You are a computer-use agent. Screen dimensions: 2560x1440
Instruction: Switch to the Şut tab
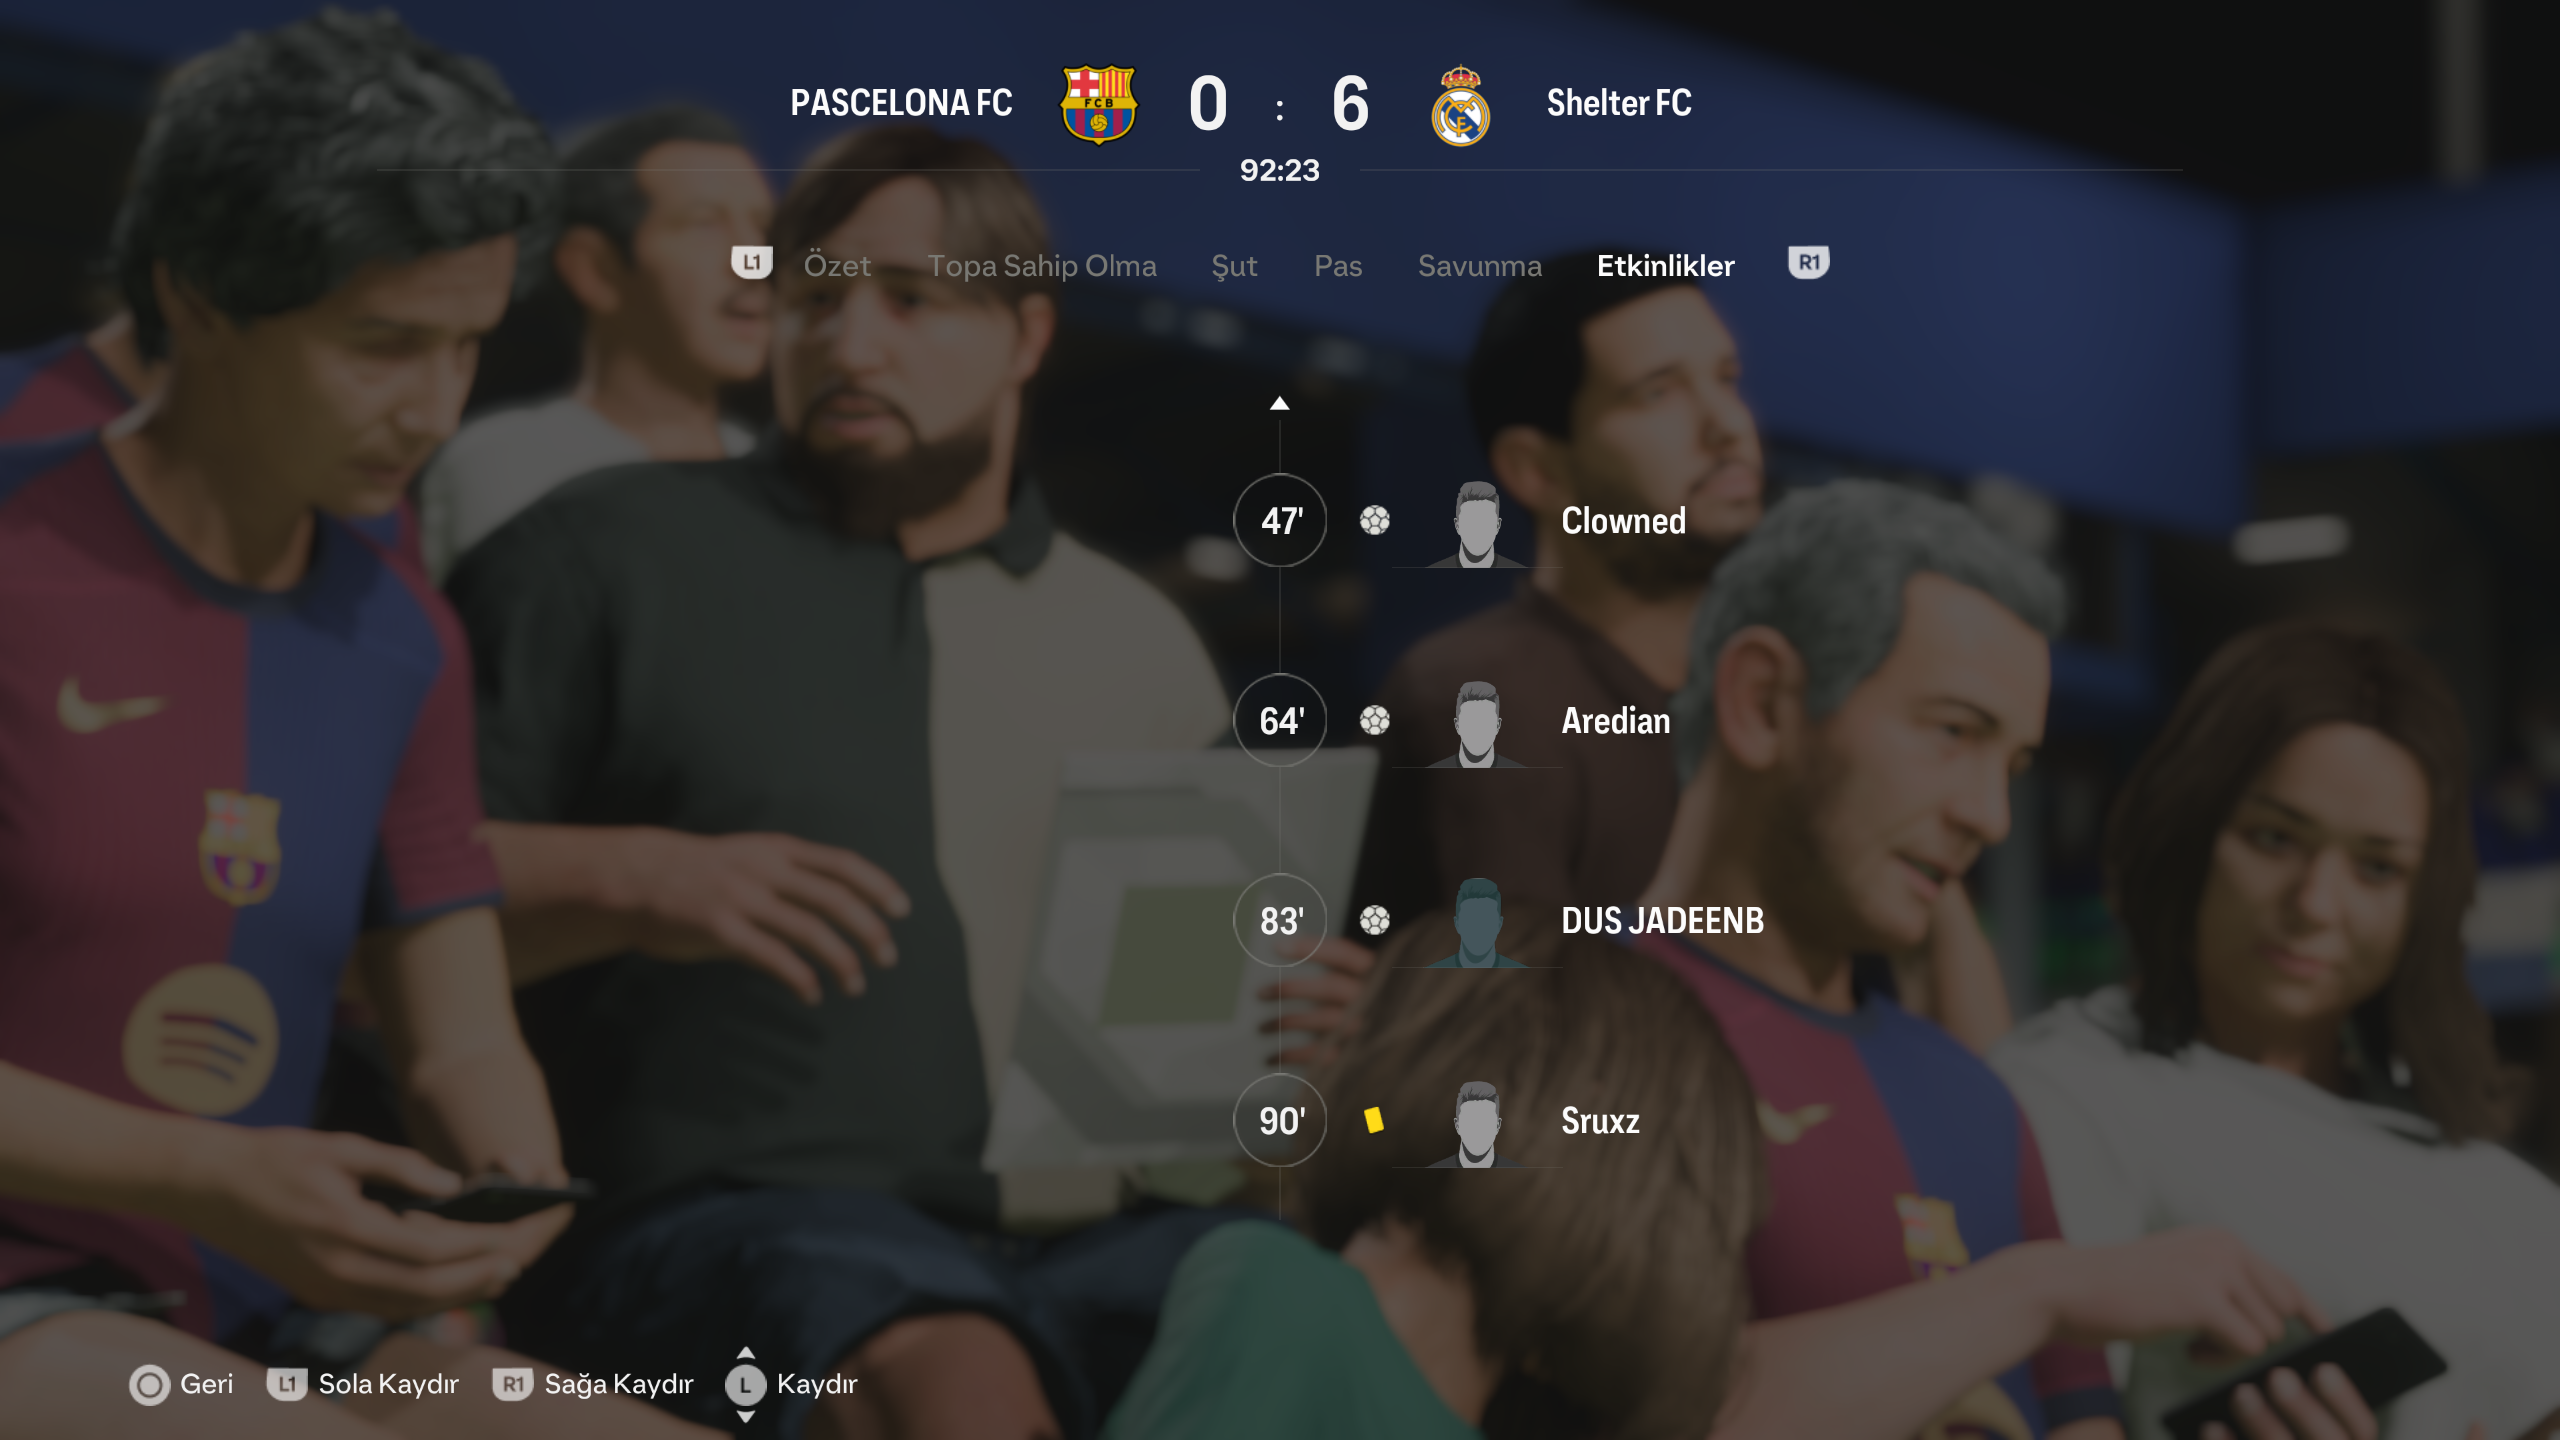[x=1234, y=266]
